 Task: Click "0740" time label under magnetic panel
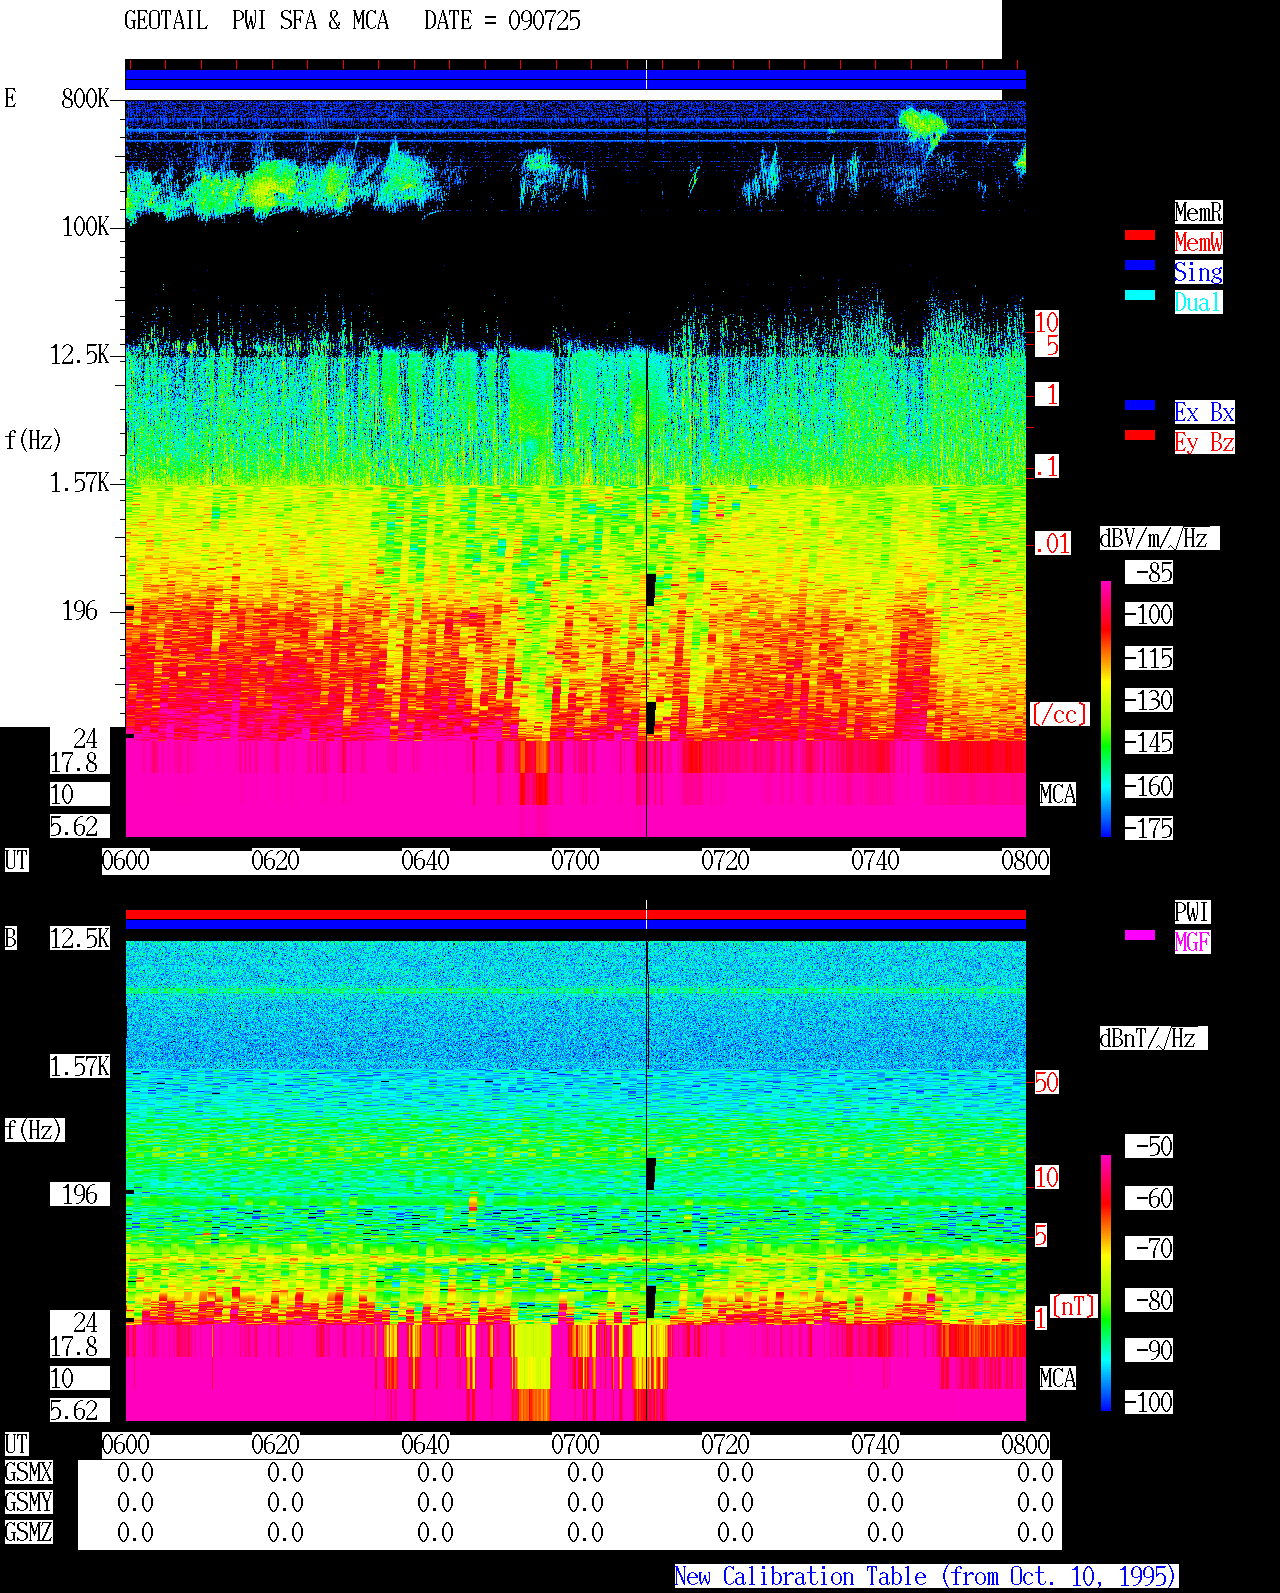point(875,1444)
